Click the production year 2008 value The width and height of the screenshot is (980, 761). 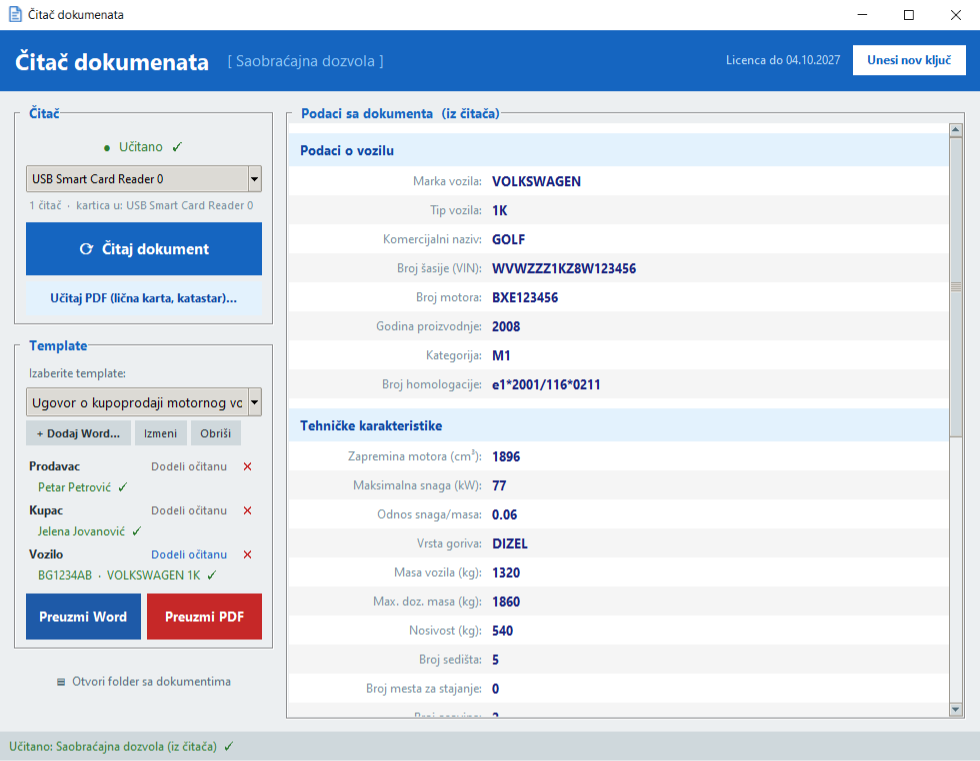click(x=506, y=327)
